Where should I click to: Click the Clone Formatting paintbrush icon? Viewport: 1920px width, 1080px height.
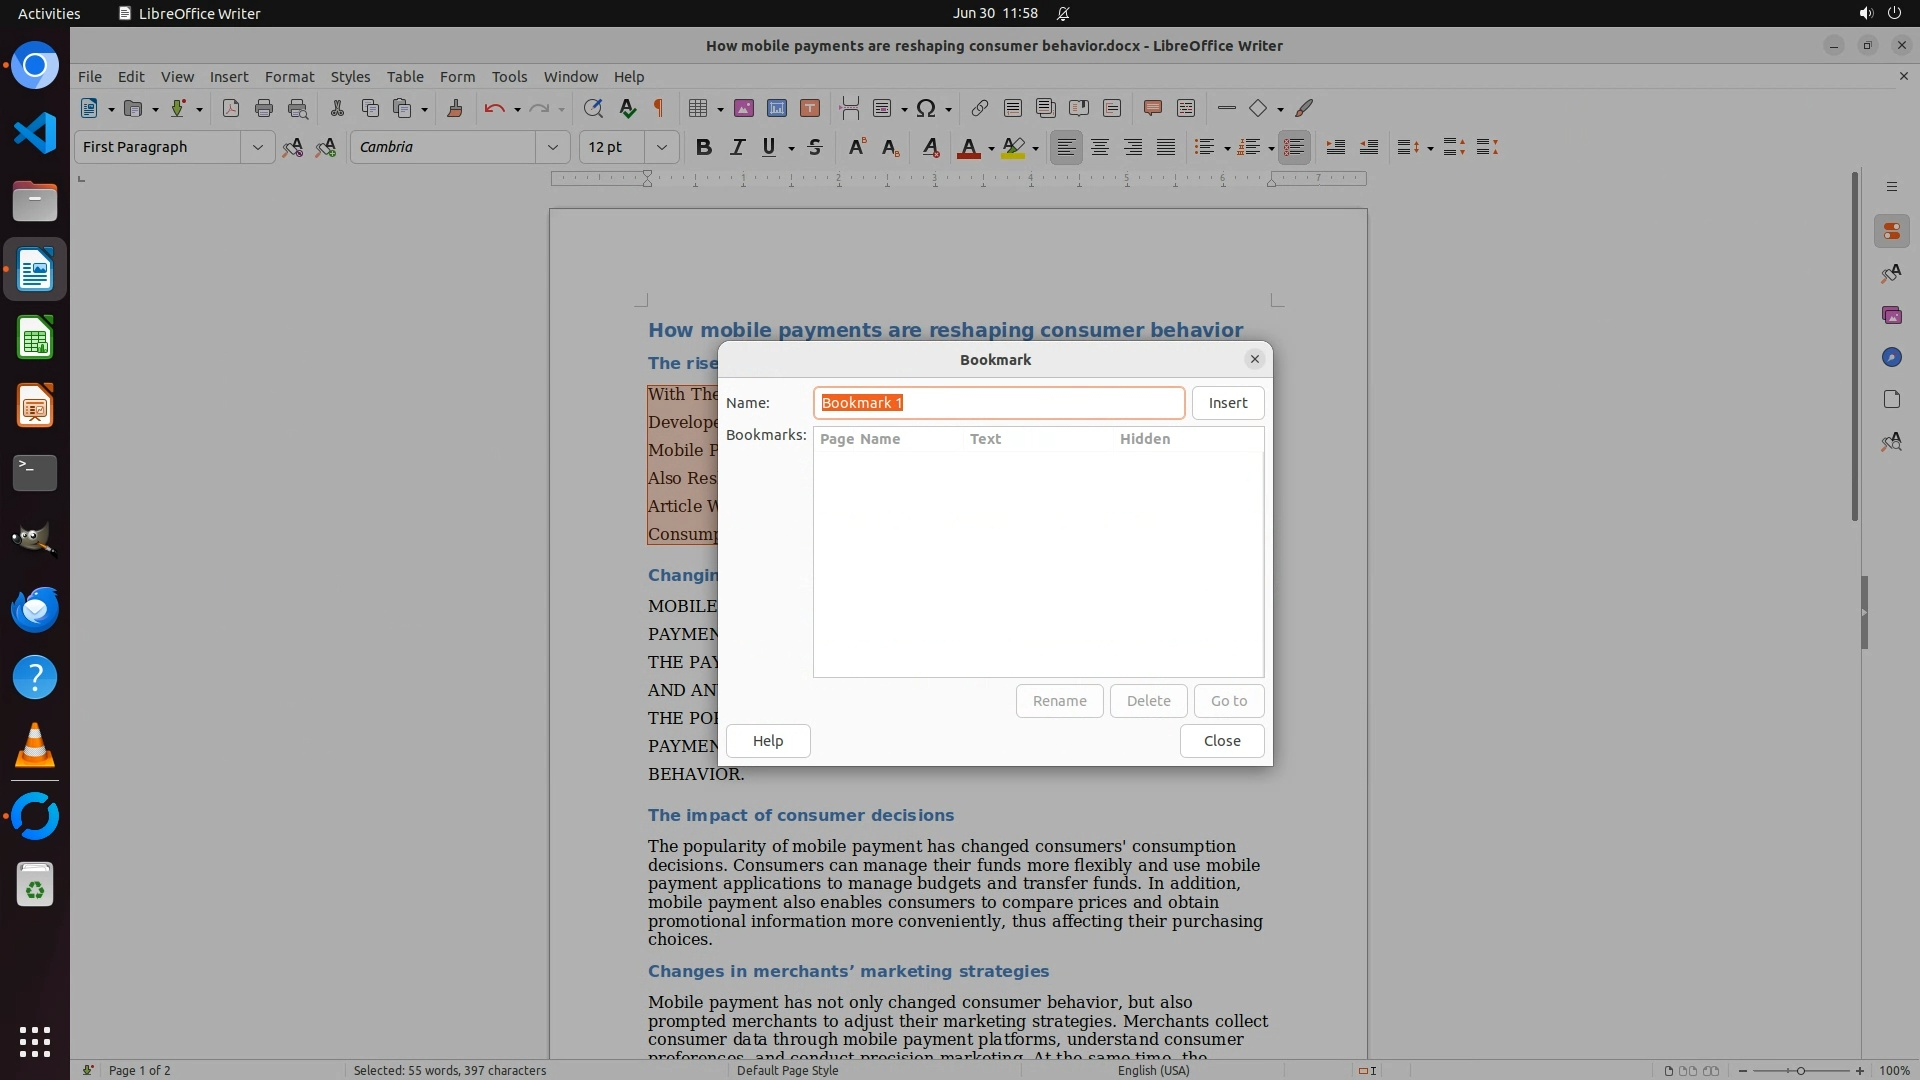tap(455, 109)
